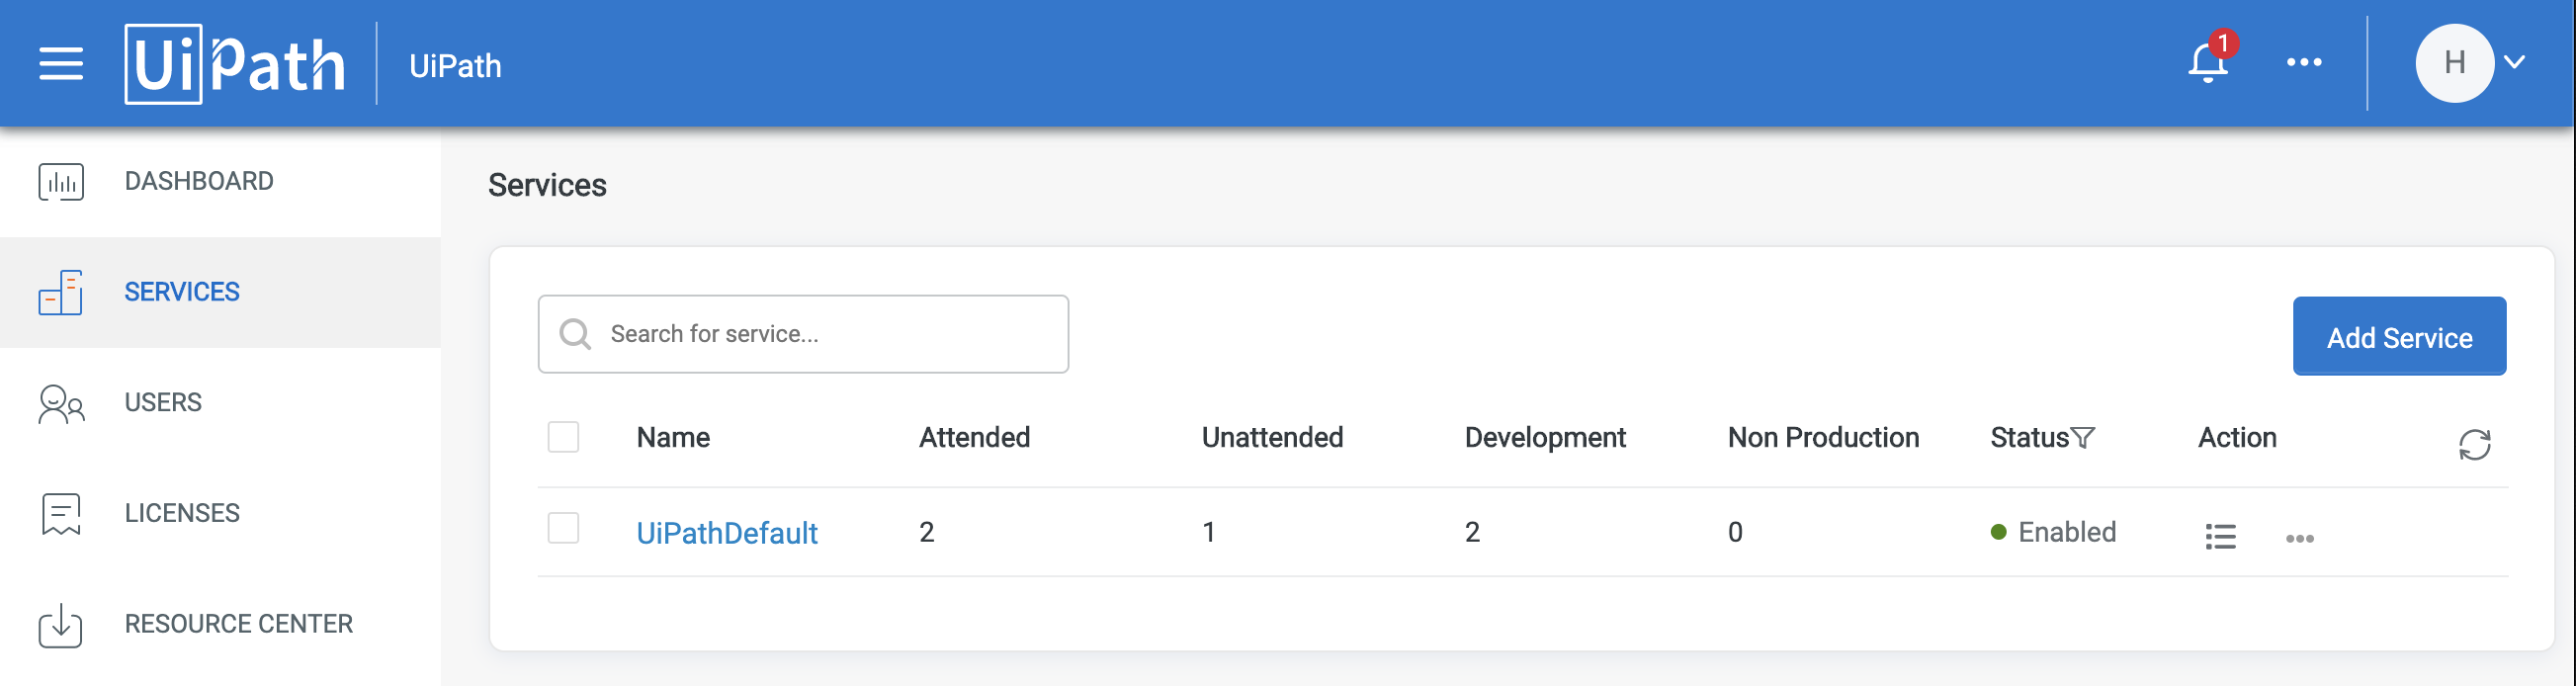The width and height of the screenshot is (2576, 686).
Task: Click the Users people icon
Action: pos(61,404)
